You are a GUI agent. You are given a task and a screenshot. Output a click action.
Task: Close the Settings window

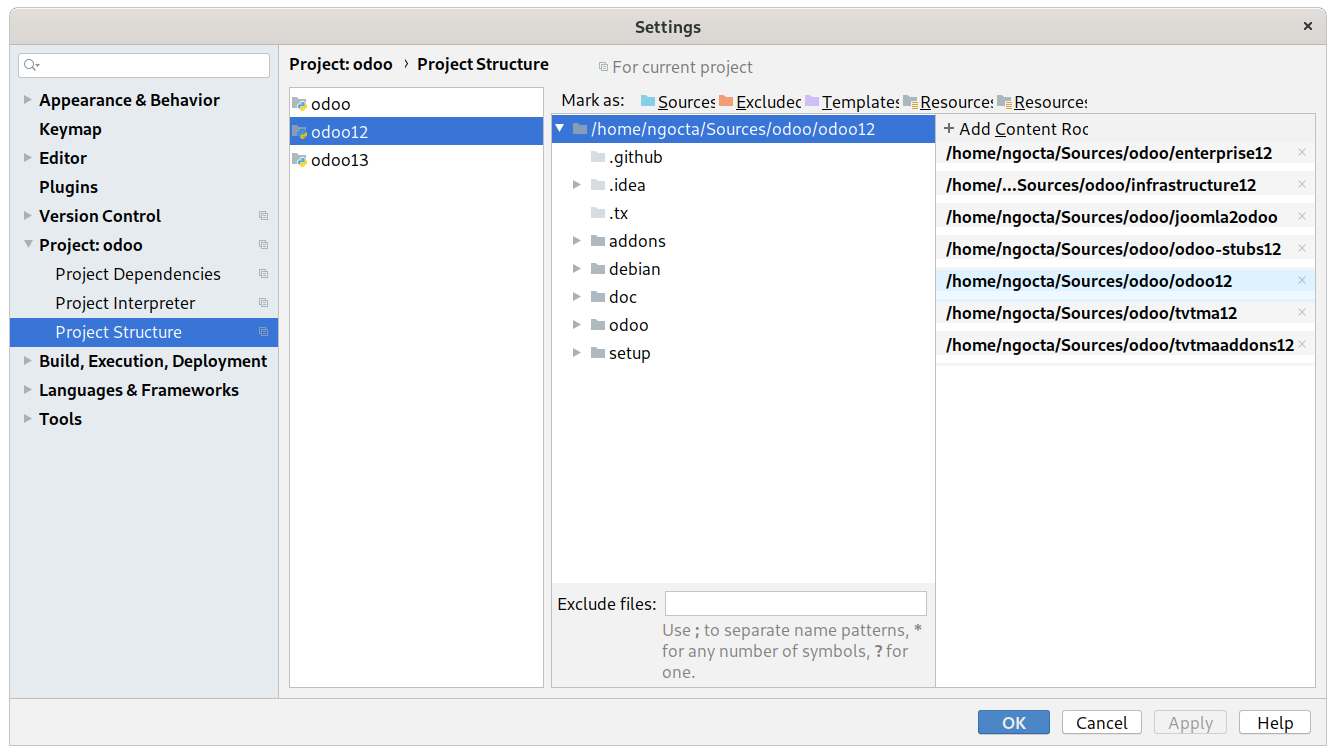coord(1307,27)
